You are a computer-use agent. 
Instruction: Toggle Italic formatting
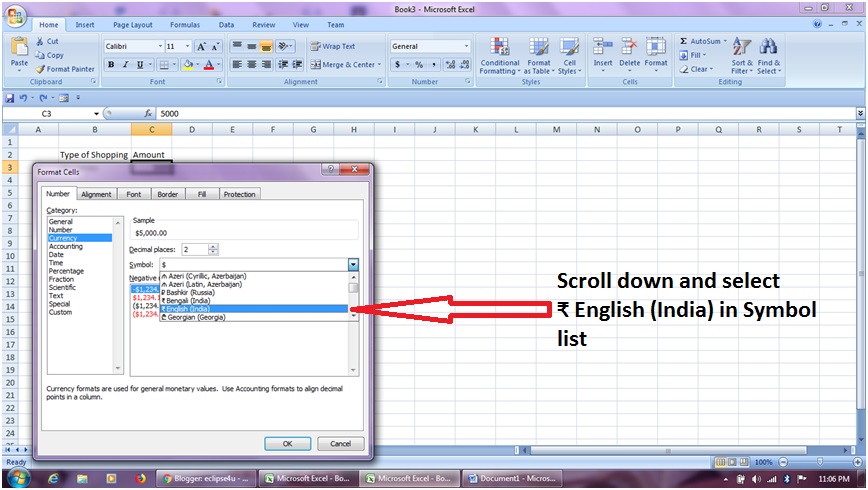pos(126,65)
